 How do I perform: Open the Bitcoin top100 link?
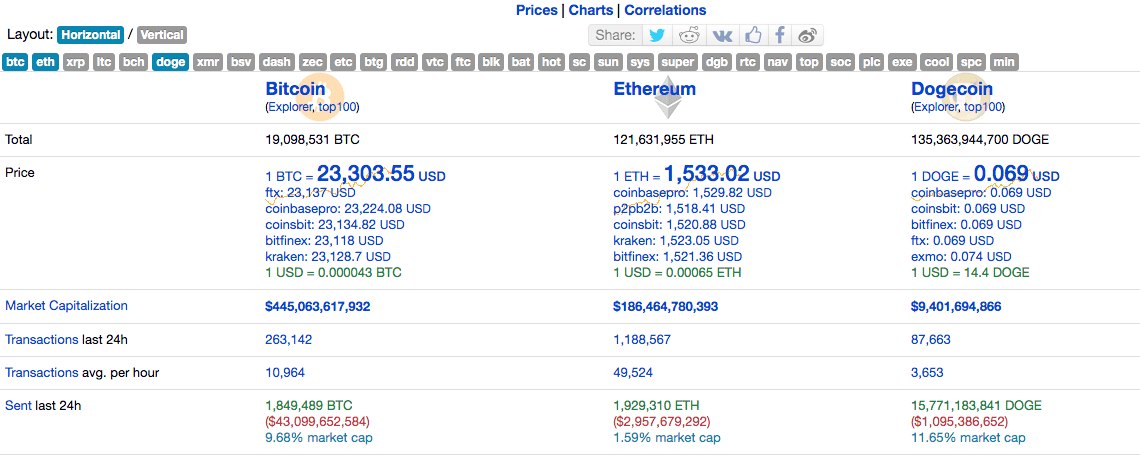coord(337,107)
